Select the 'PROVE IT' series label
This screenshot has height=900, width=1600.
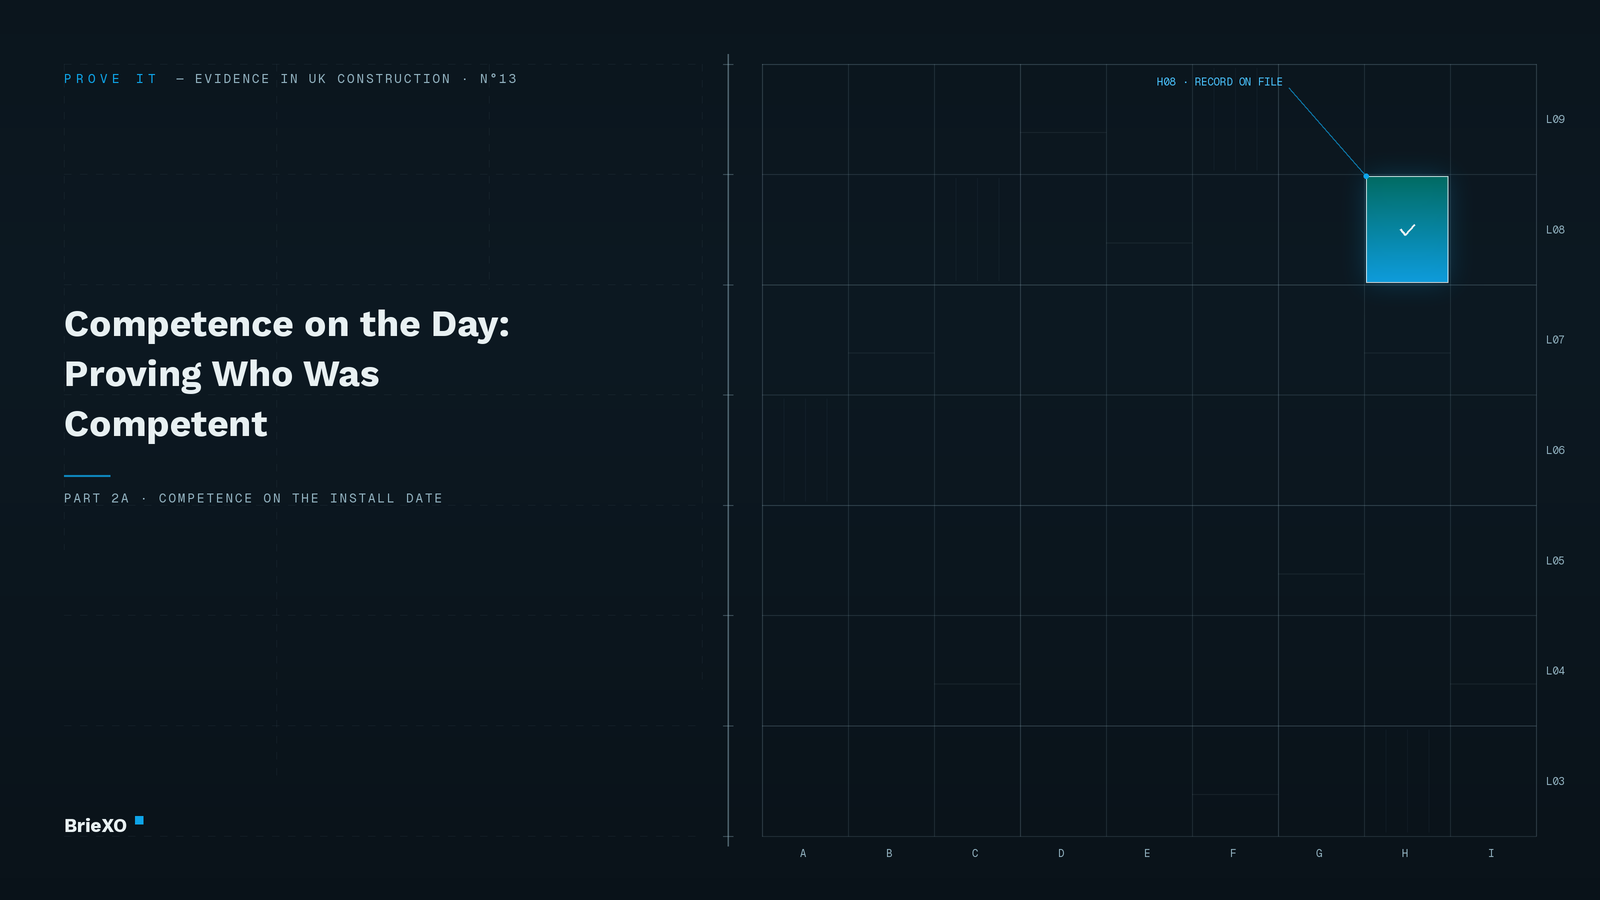[x=111, y=79]
